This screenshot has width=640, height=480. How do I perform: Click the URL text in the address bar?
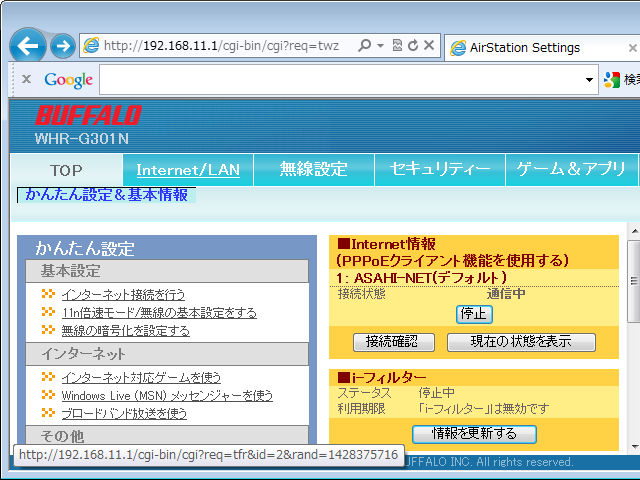tap(221, 45)
